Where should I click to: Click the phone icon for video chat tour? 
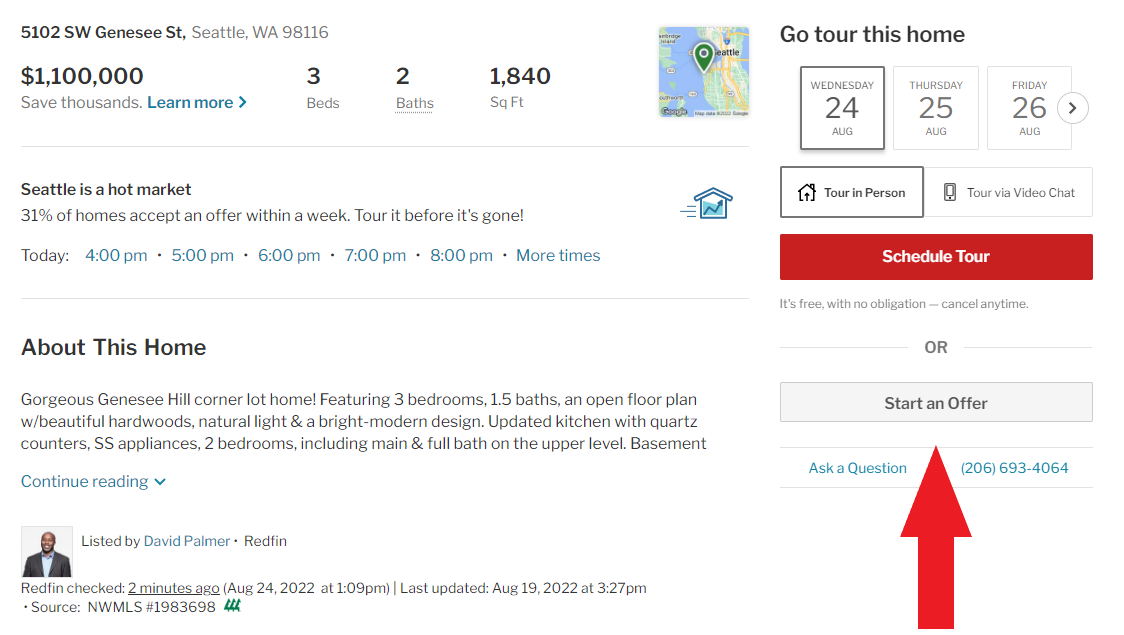950,192
